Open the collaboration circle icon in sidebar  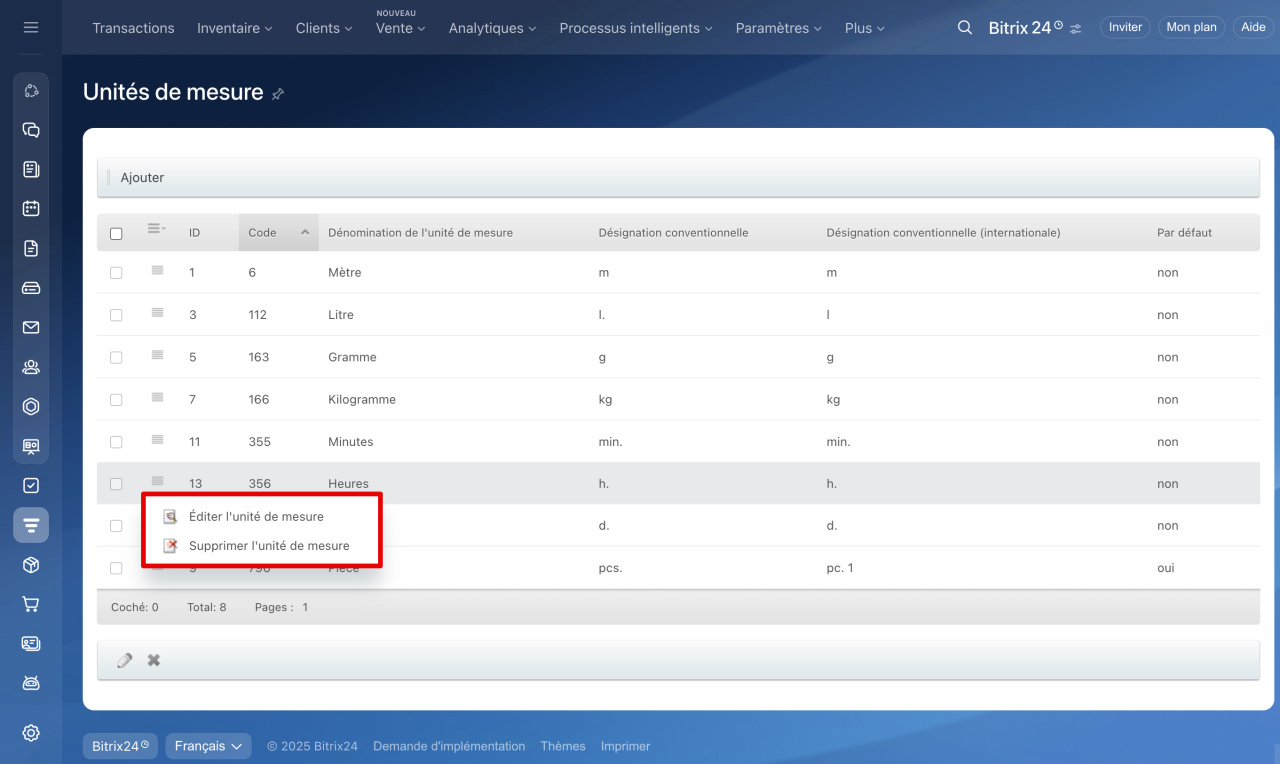tap(31, 91)
